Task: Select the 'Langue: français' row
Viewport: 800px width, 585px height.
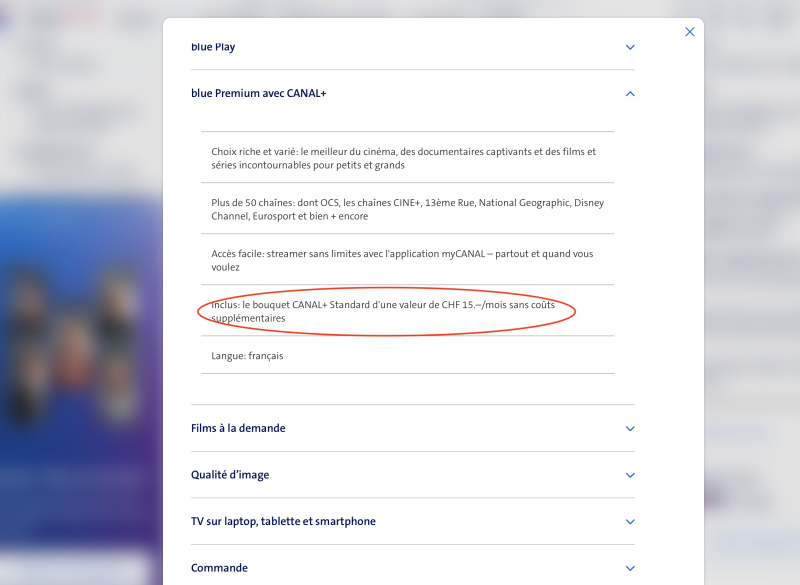Action: point(247,356)
